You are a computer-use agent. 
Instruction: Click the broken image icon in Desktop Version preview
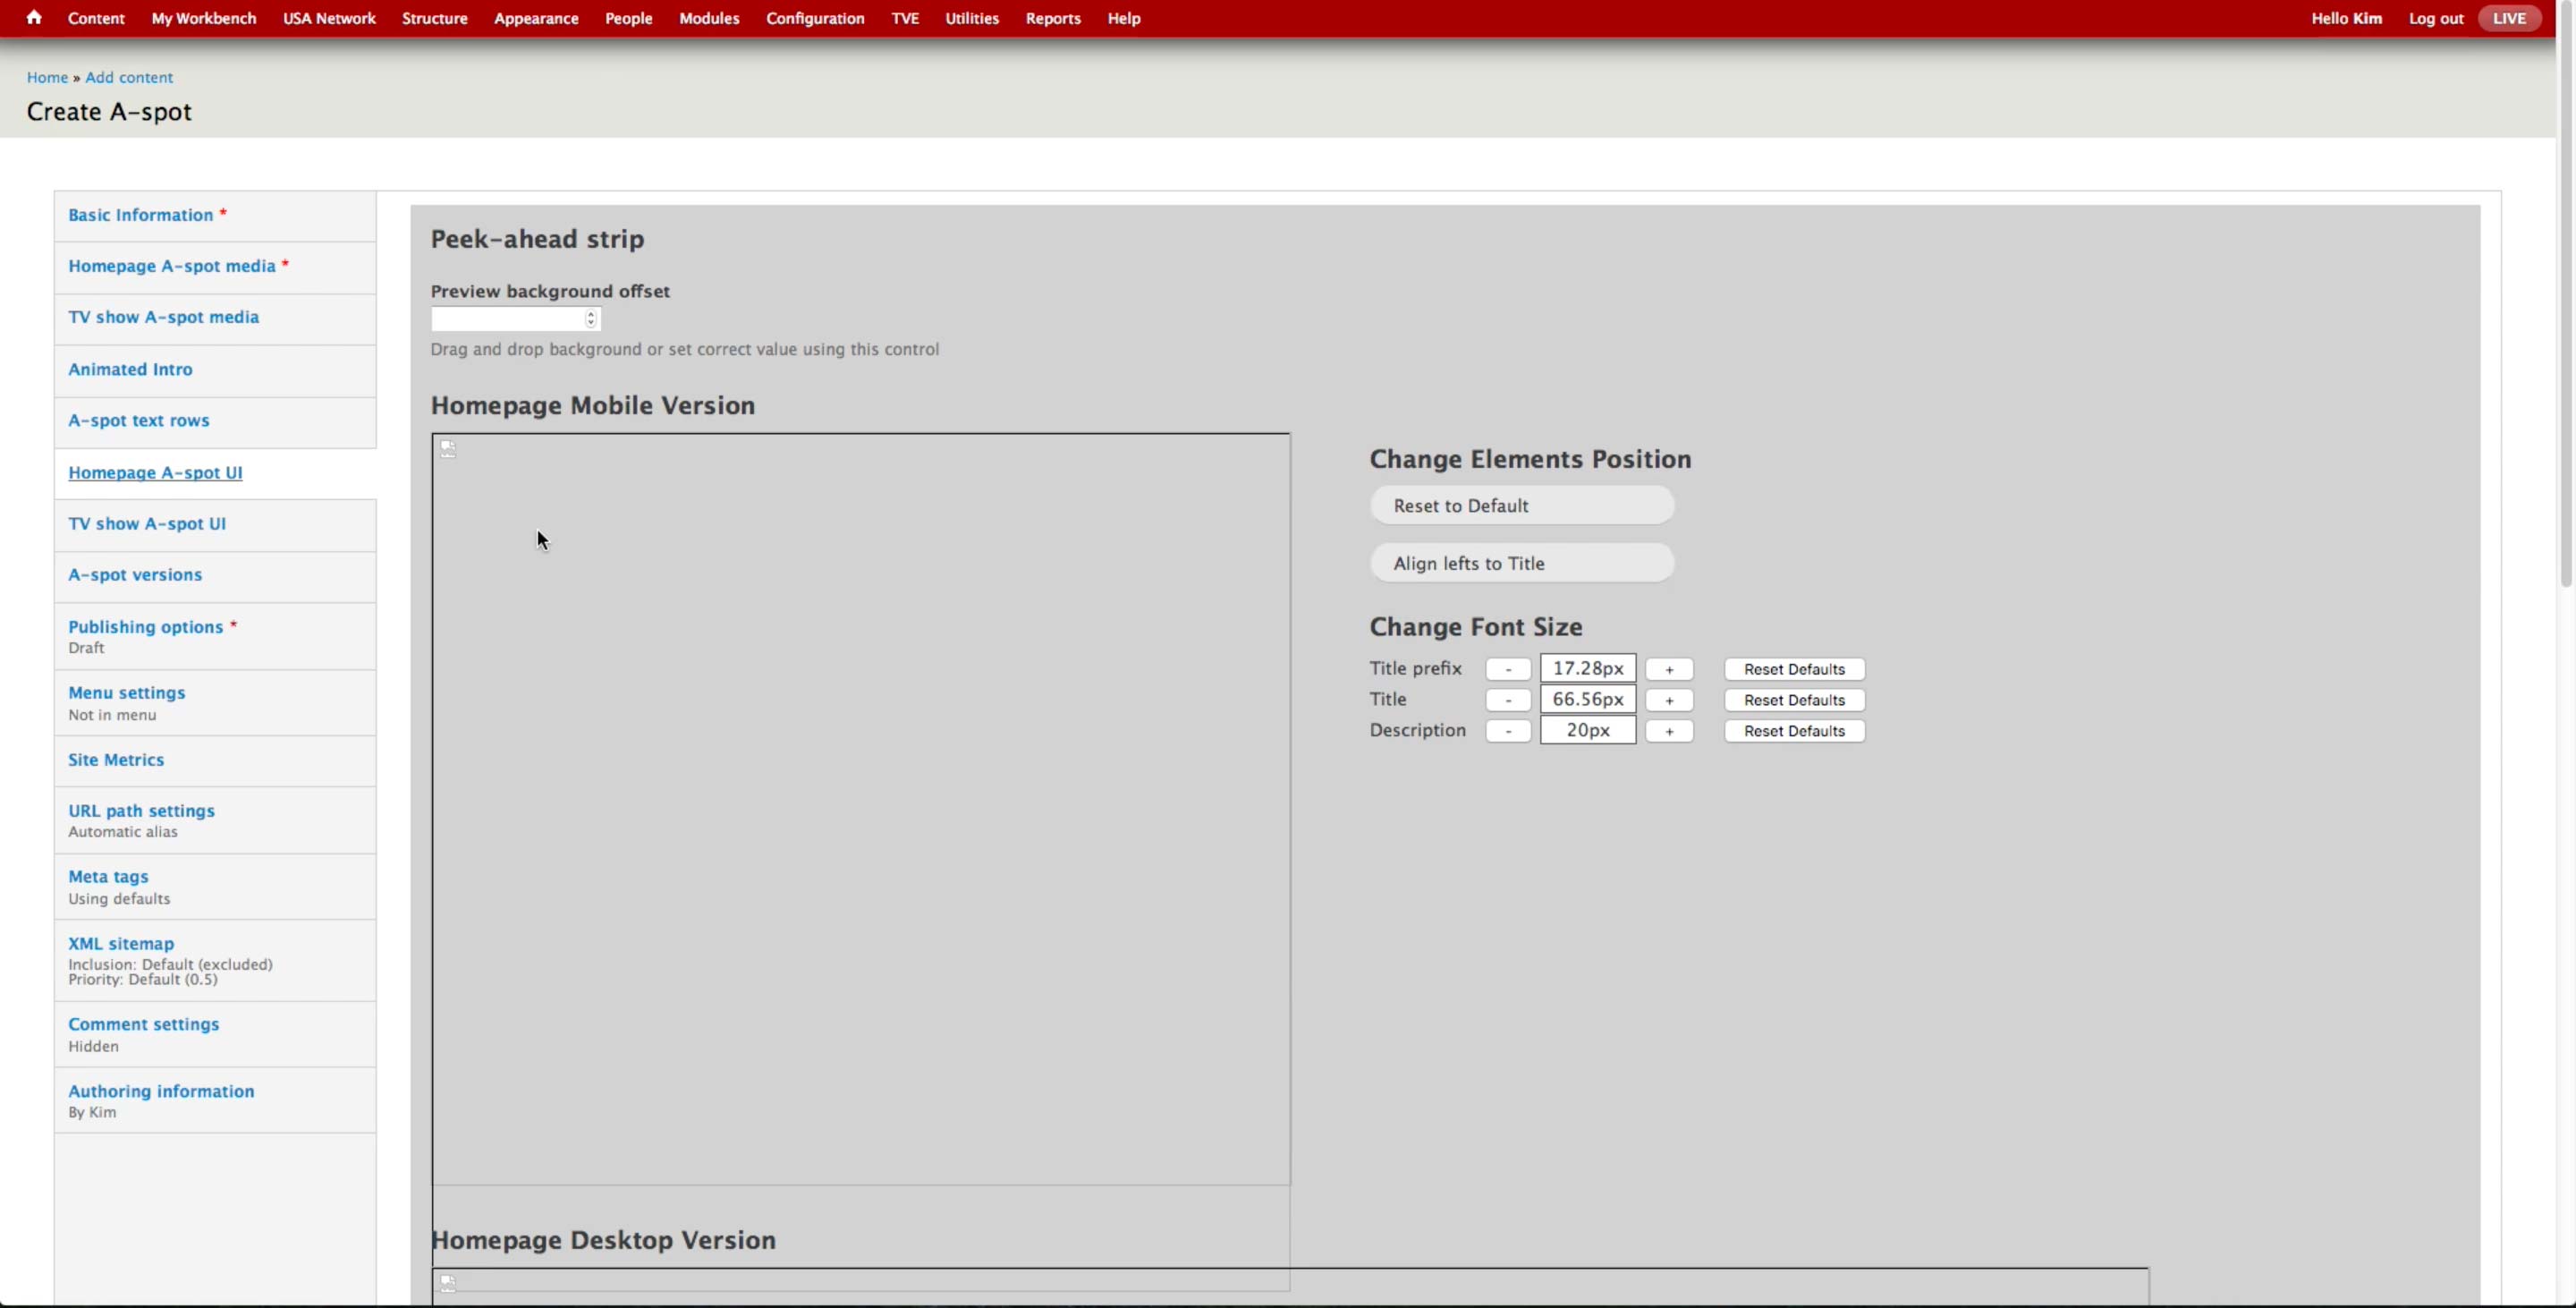[x=448, y=1283]
